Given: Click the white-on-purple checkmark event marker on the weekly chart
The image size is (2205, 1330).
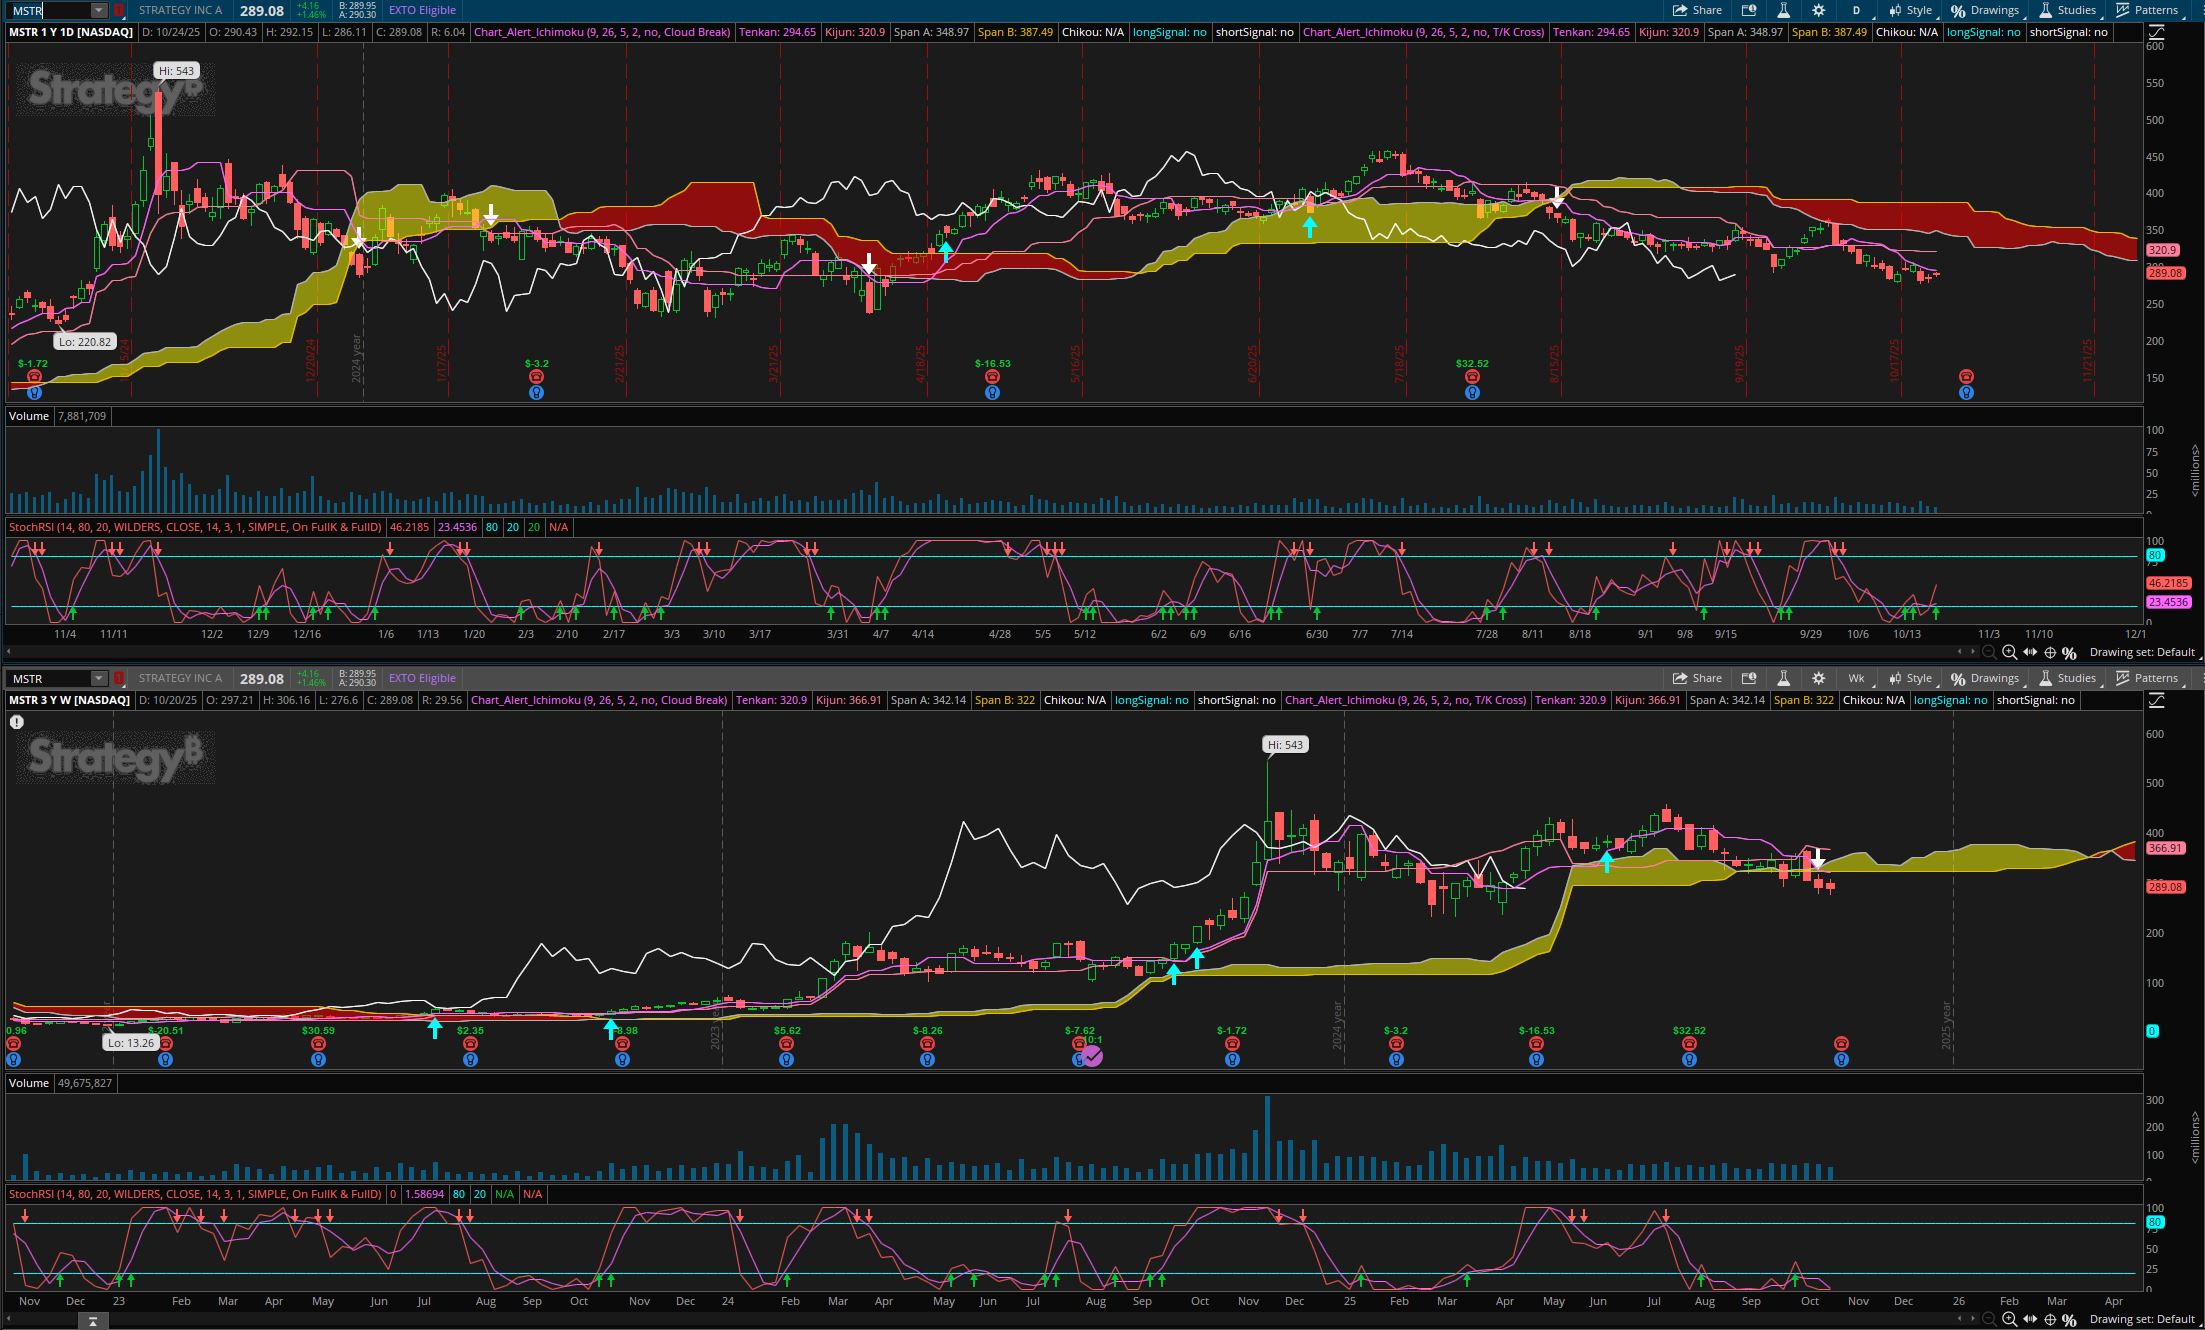Looking at the screenshot, I should tap(1092, 1055).
